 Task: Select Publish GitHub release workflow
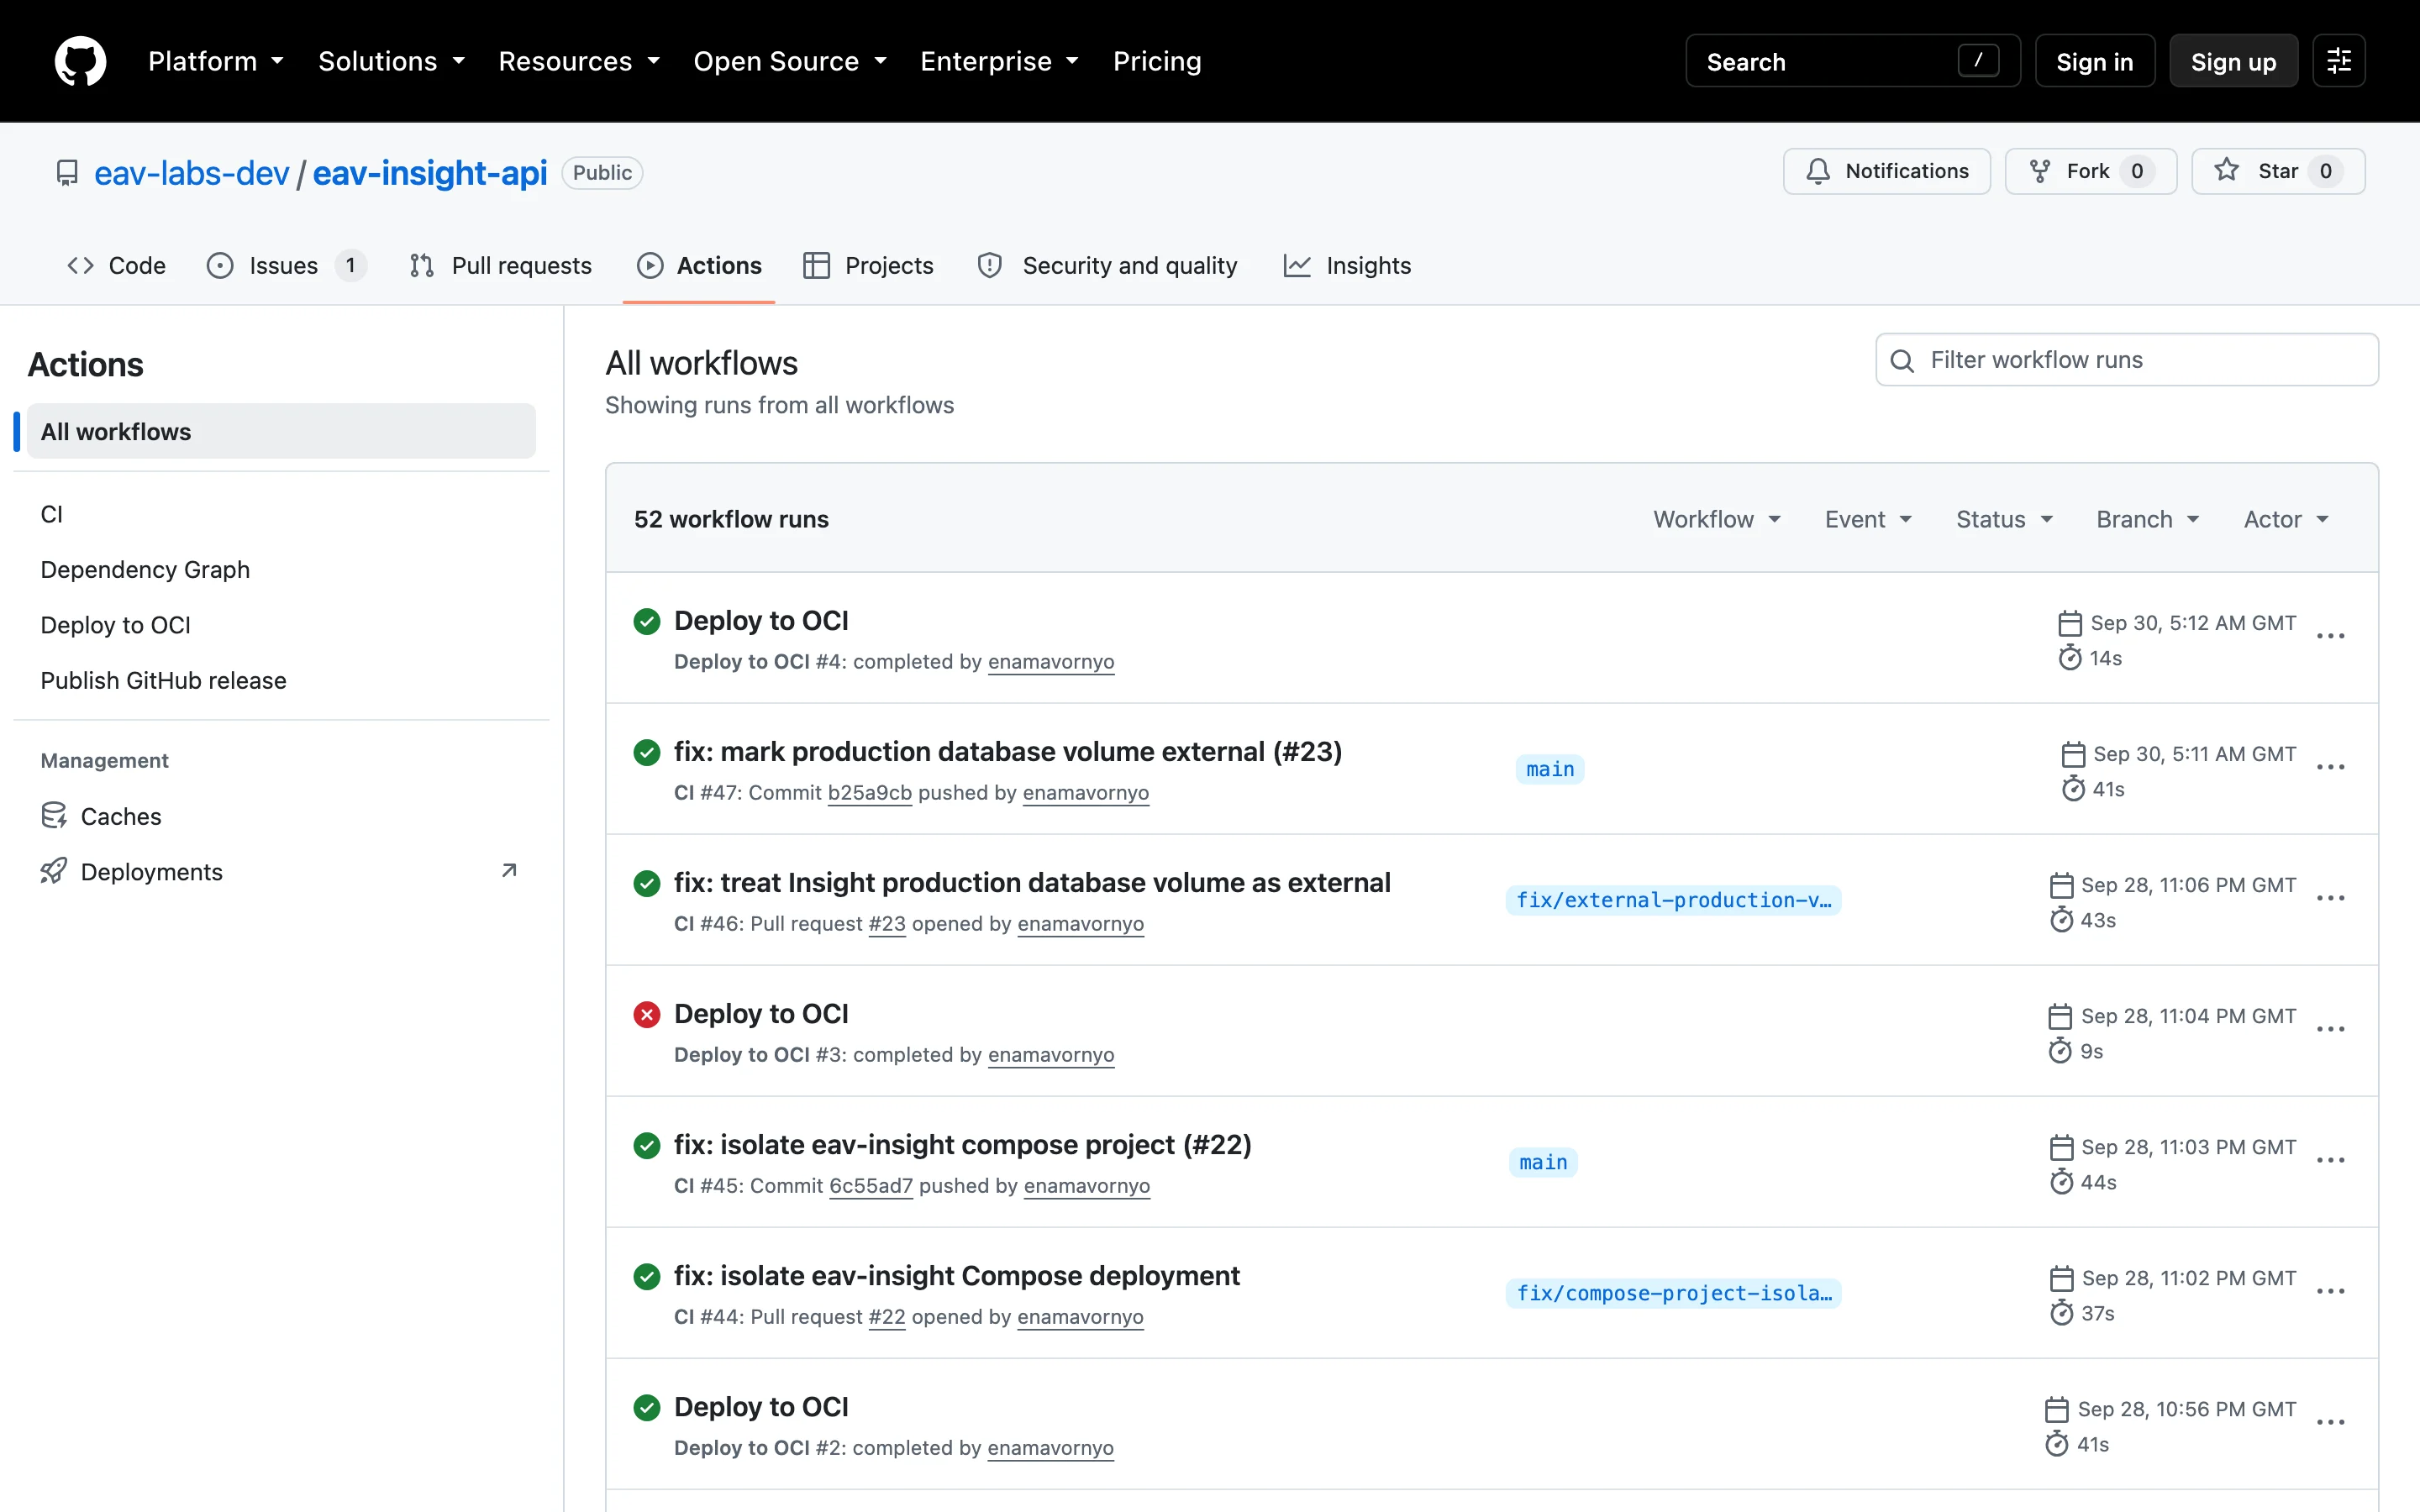pyautogui.click(x=282, y=680)
